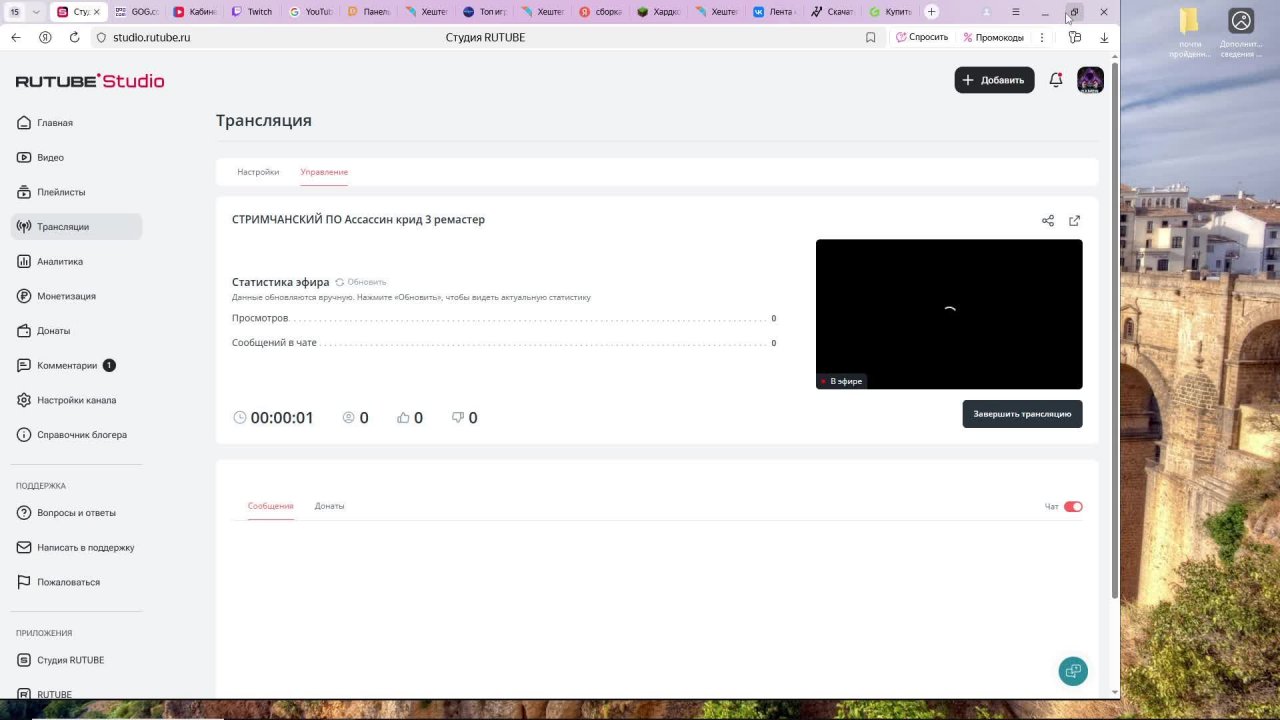The height and width of the screenshot is (720, 1280).
Task: Open the browser downloads icon
Action: pyautogui.click(x=1104, y=37)
